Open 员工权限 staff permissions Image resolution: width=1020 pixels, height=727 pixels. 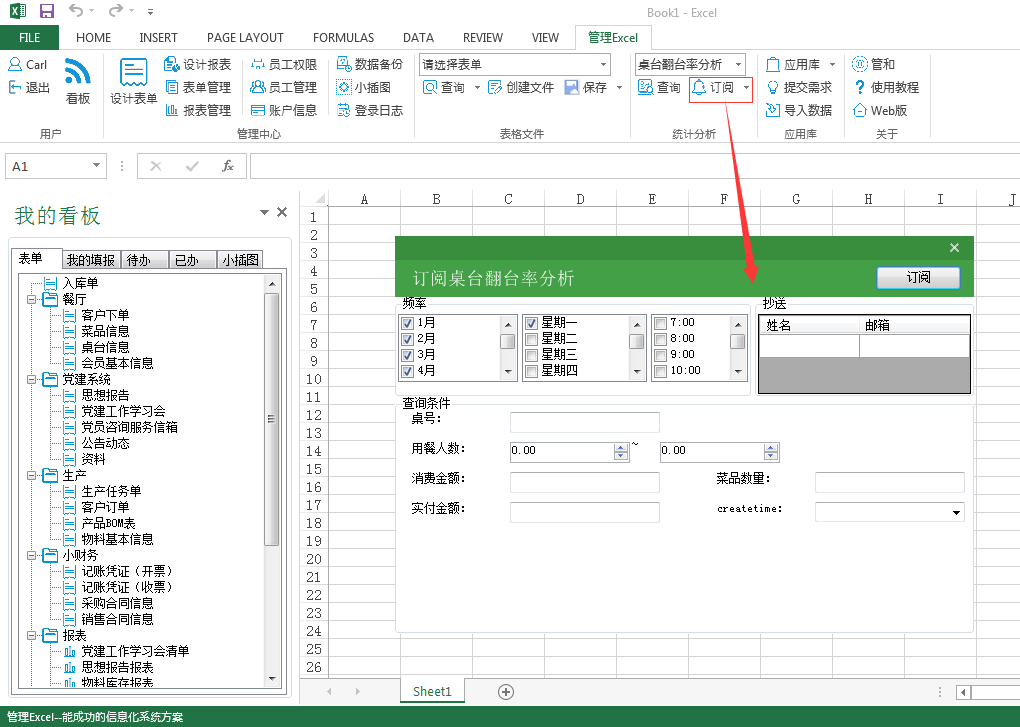point(284,64)
